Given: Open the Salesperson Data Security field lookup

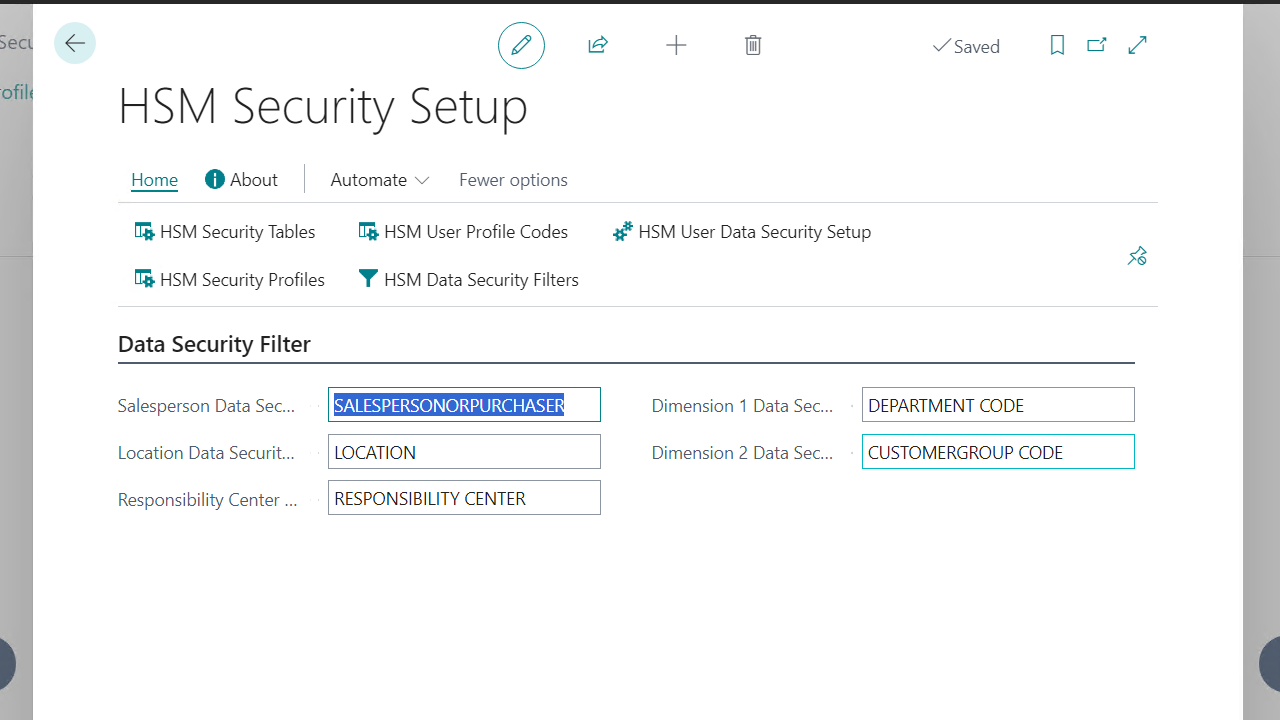Looking at the screenshot, I should pyautogui.click(x=464, y=404).
